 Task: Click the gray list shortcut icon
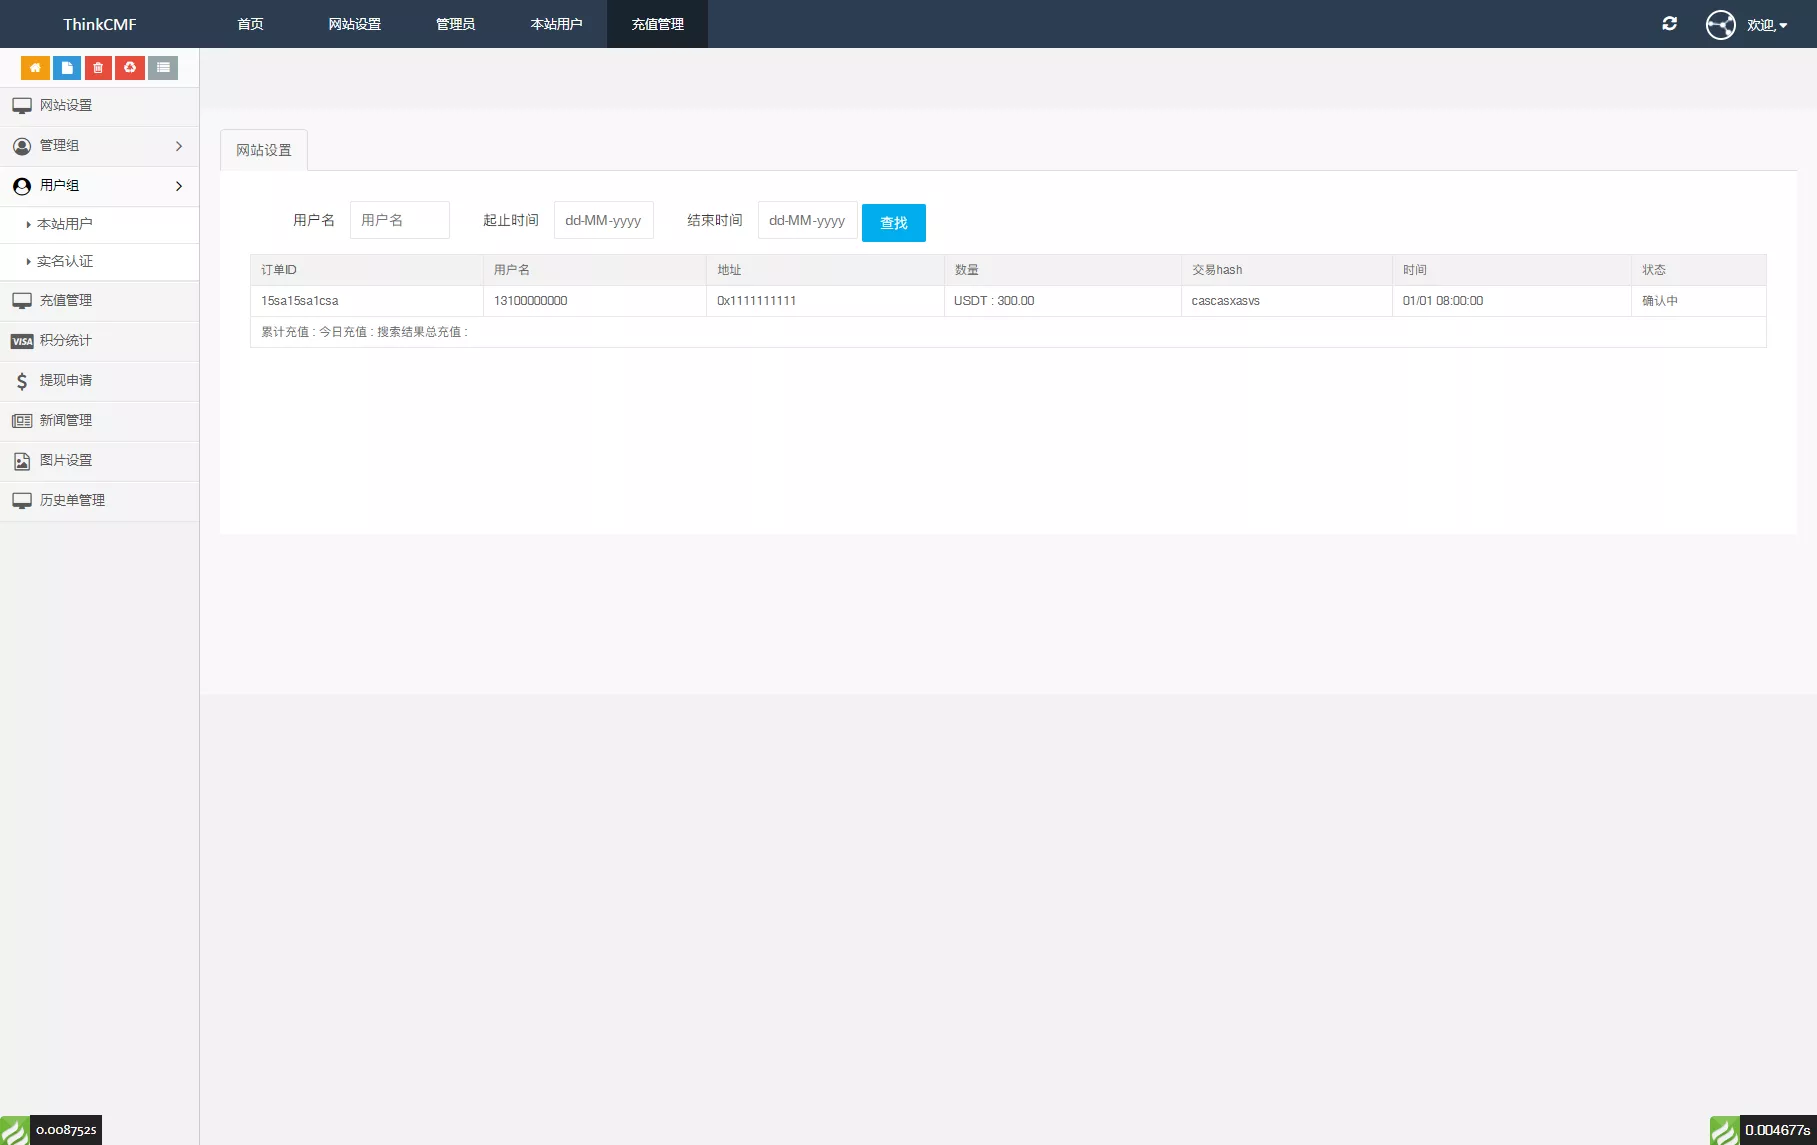pyautogui.click(x=163, y=68)
